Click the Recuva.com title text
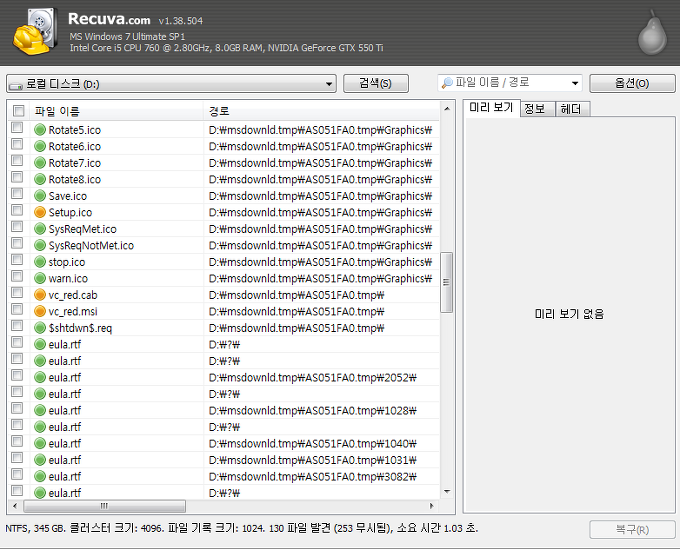 point(109,19)
